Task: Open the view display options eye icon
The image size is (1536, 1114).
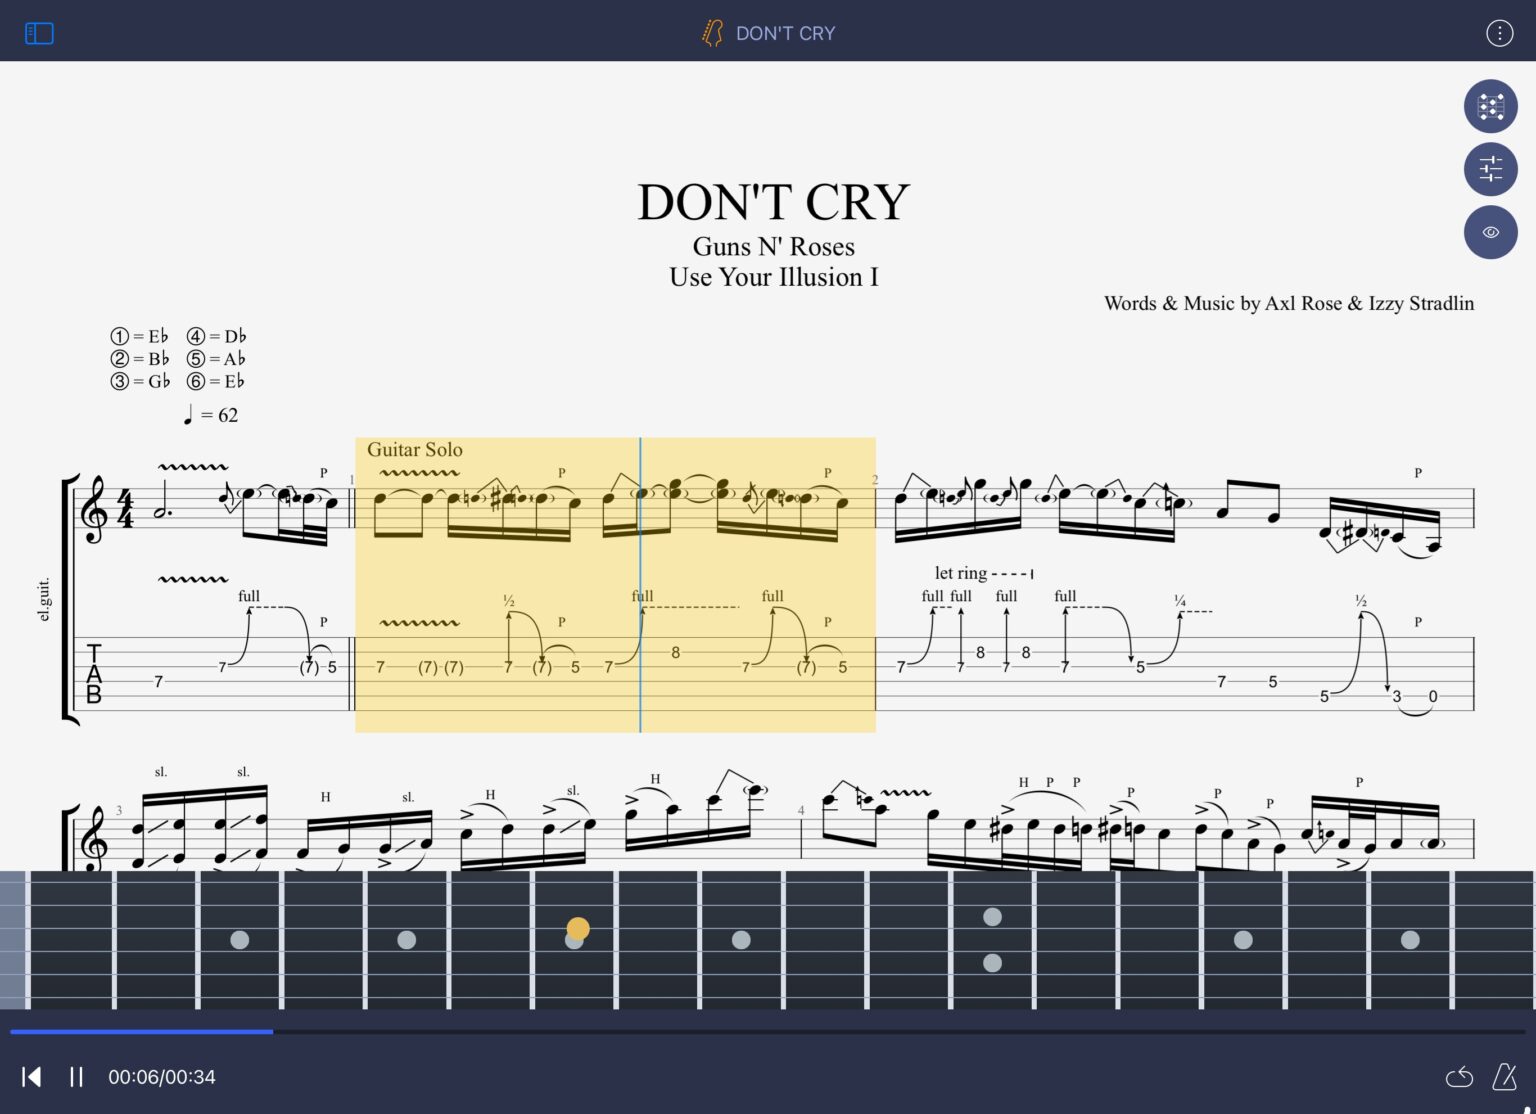Action: (1490, 232)
